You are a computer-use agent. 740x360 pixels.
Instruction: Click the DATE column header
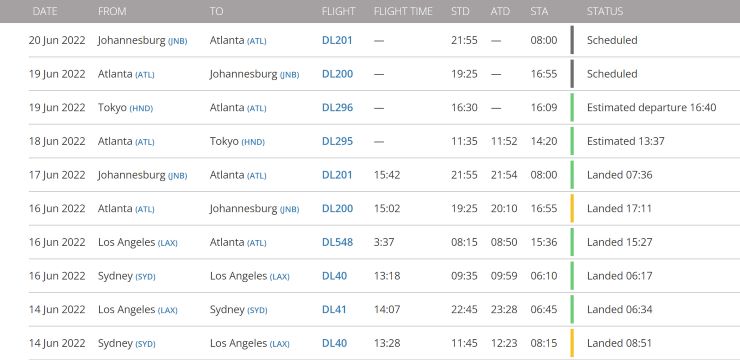click(45, 11)
